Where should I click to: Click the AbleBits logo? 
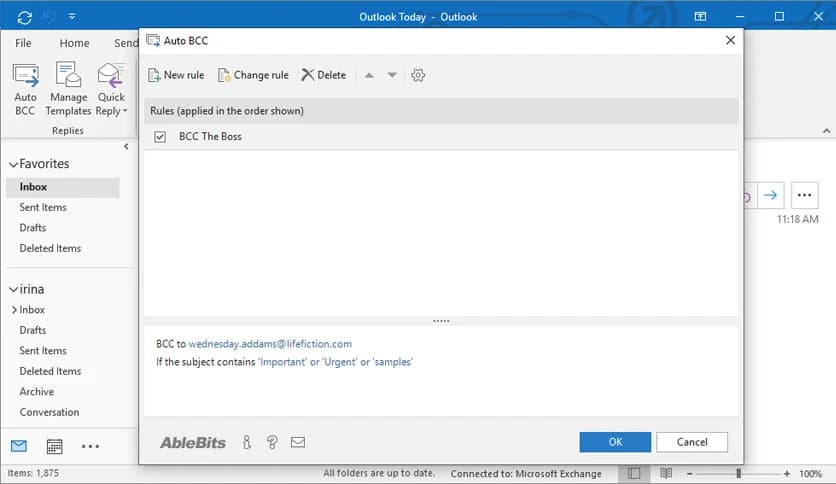click(x=193, y=442)
